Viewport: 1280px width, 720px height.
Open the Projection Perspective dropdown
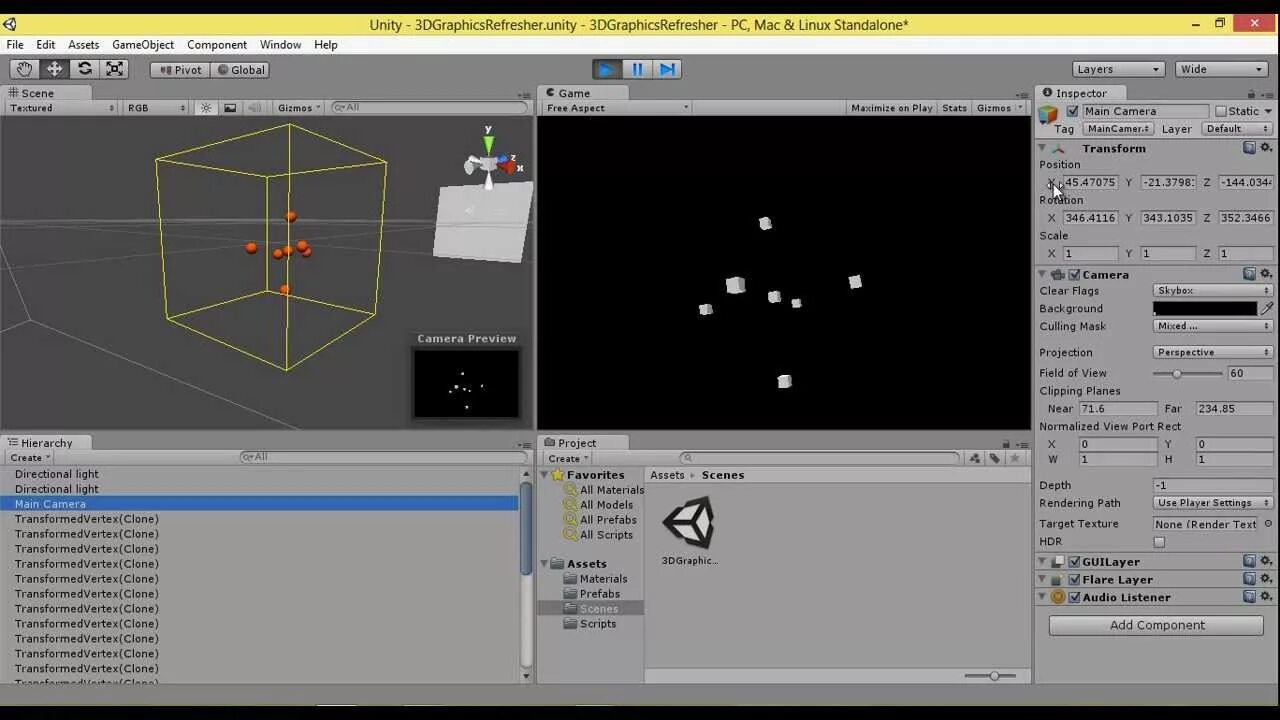click(1213, 352)
